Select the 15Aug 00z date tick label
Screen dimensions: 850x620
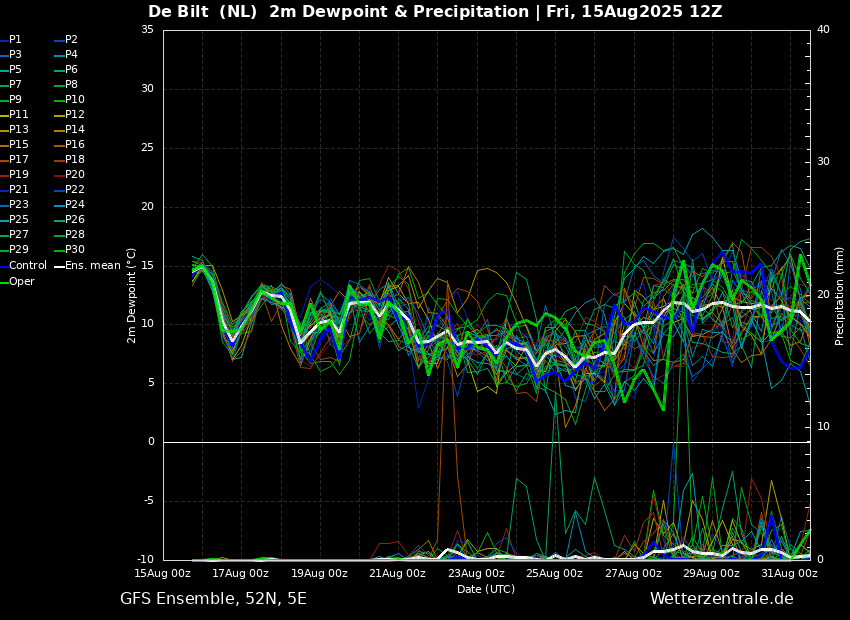(163, 574)
